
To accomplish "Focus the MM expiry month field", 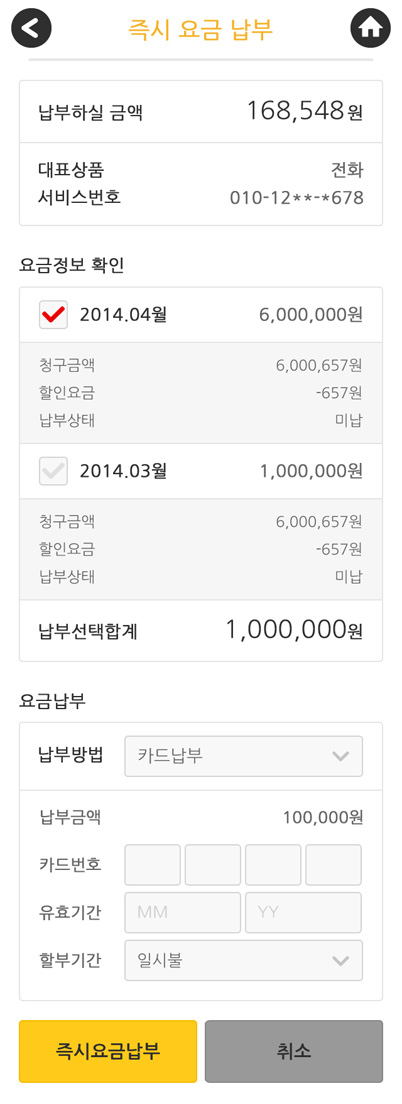I will point(182,912).
